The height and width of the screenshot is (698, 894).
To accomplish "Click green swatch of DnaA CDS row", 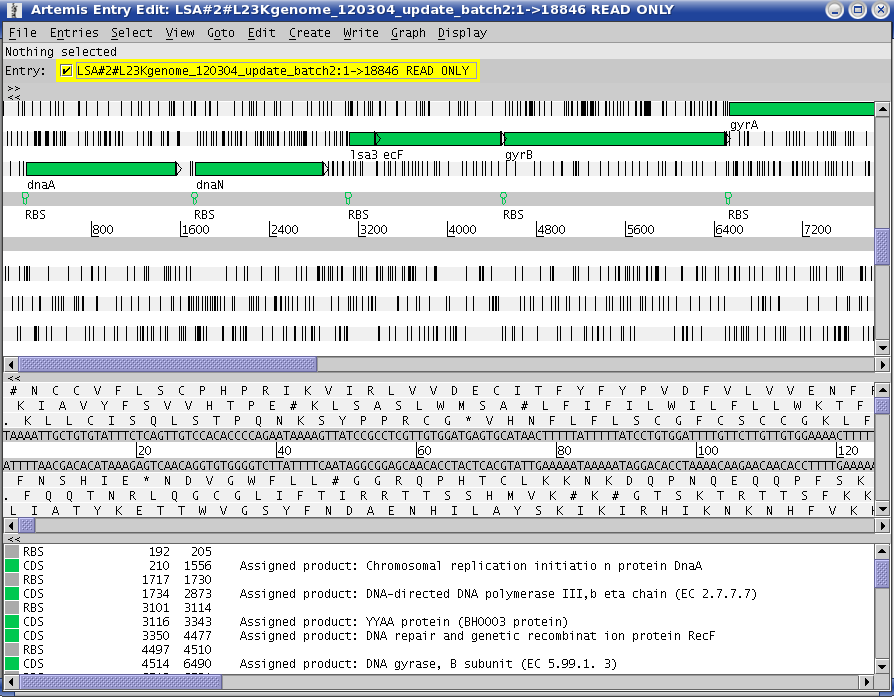I will coord(12,566).
